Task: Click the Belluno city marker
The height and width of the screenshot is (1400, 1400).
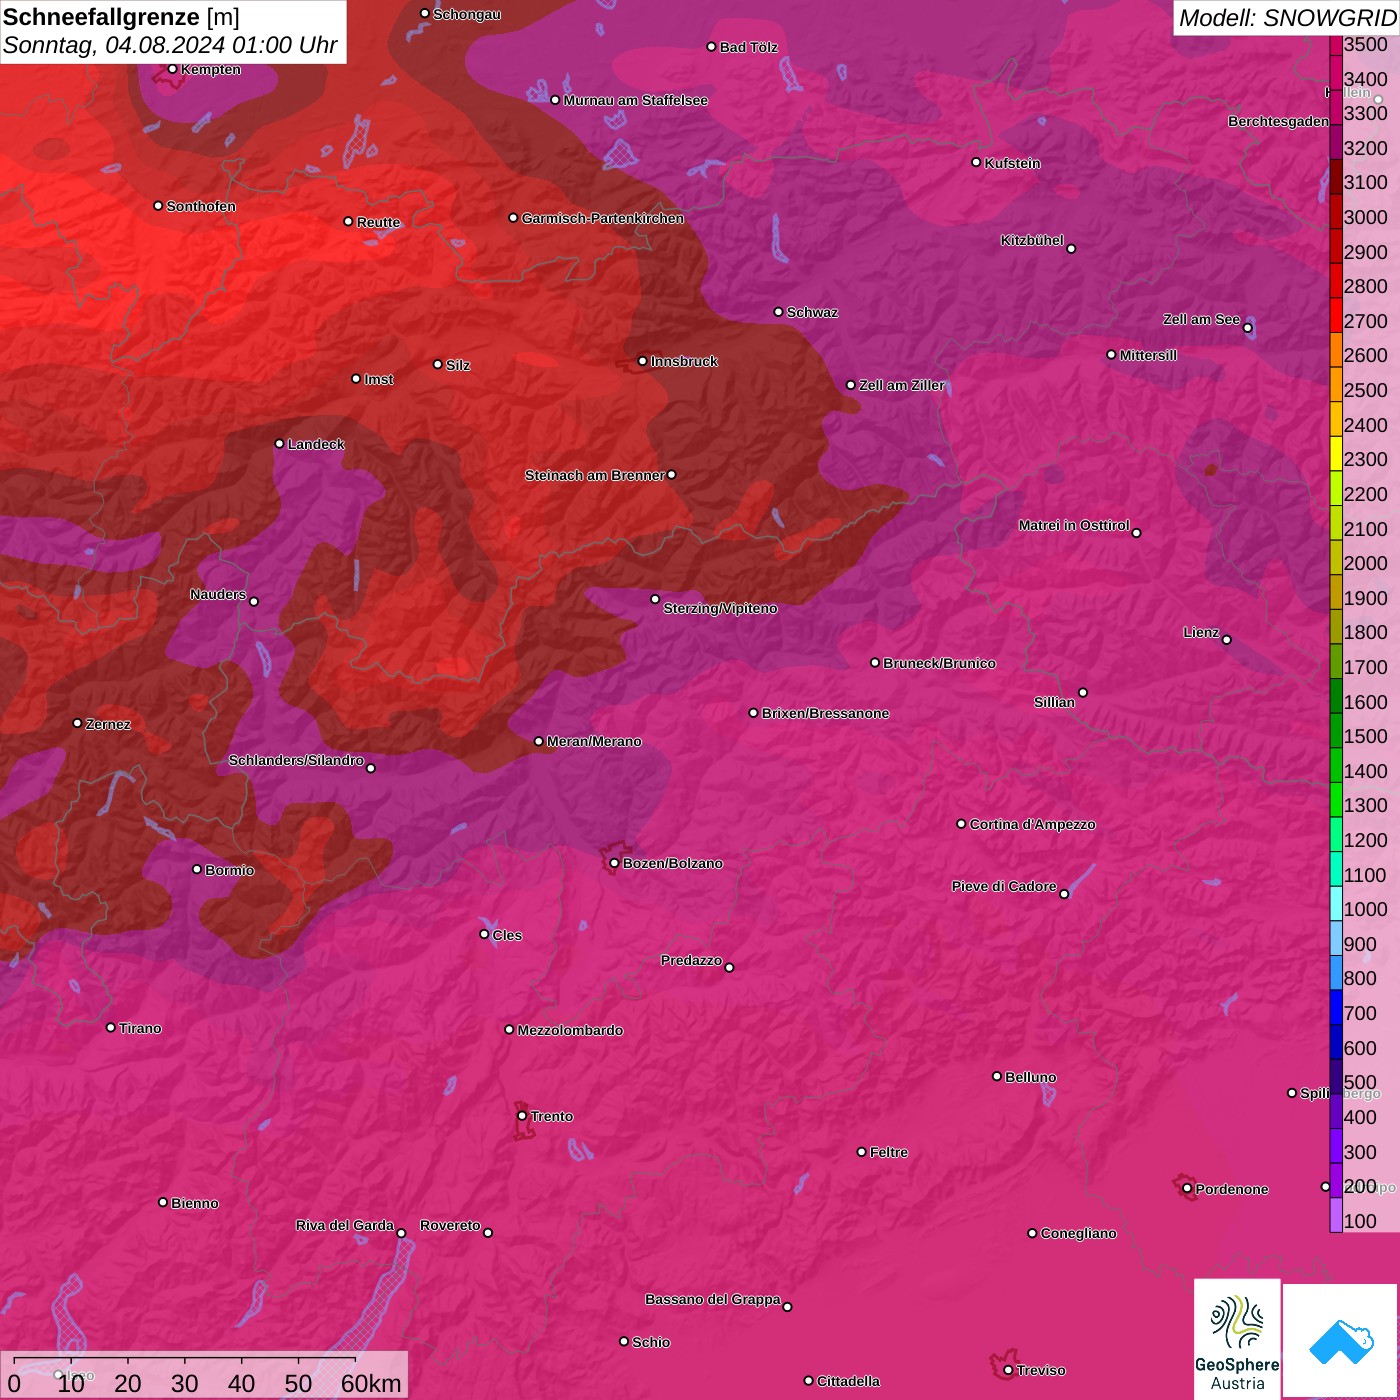Action: 997,1076
